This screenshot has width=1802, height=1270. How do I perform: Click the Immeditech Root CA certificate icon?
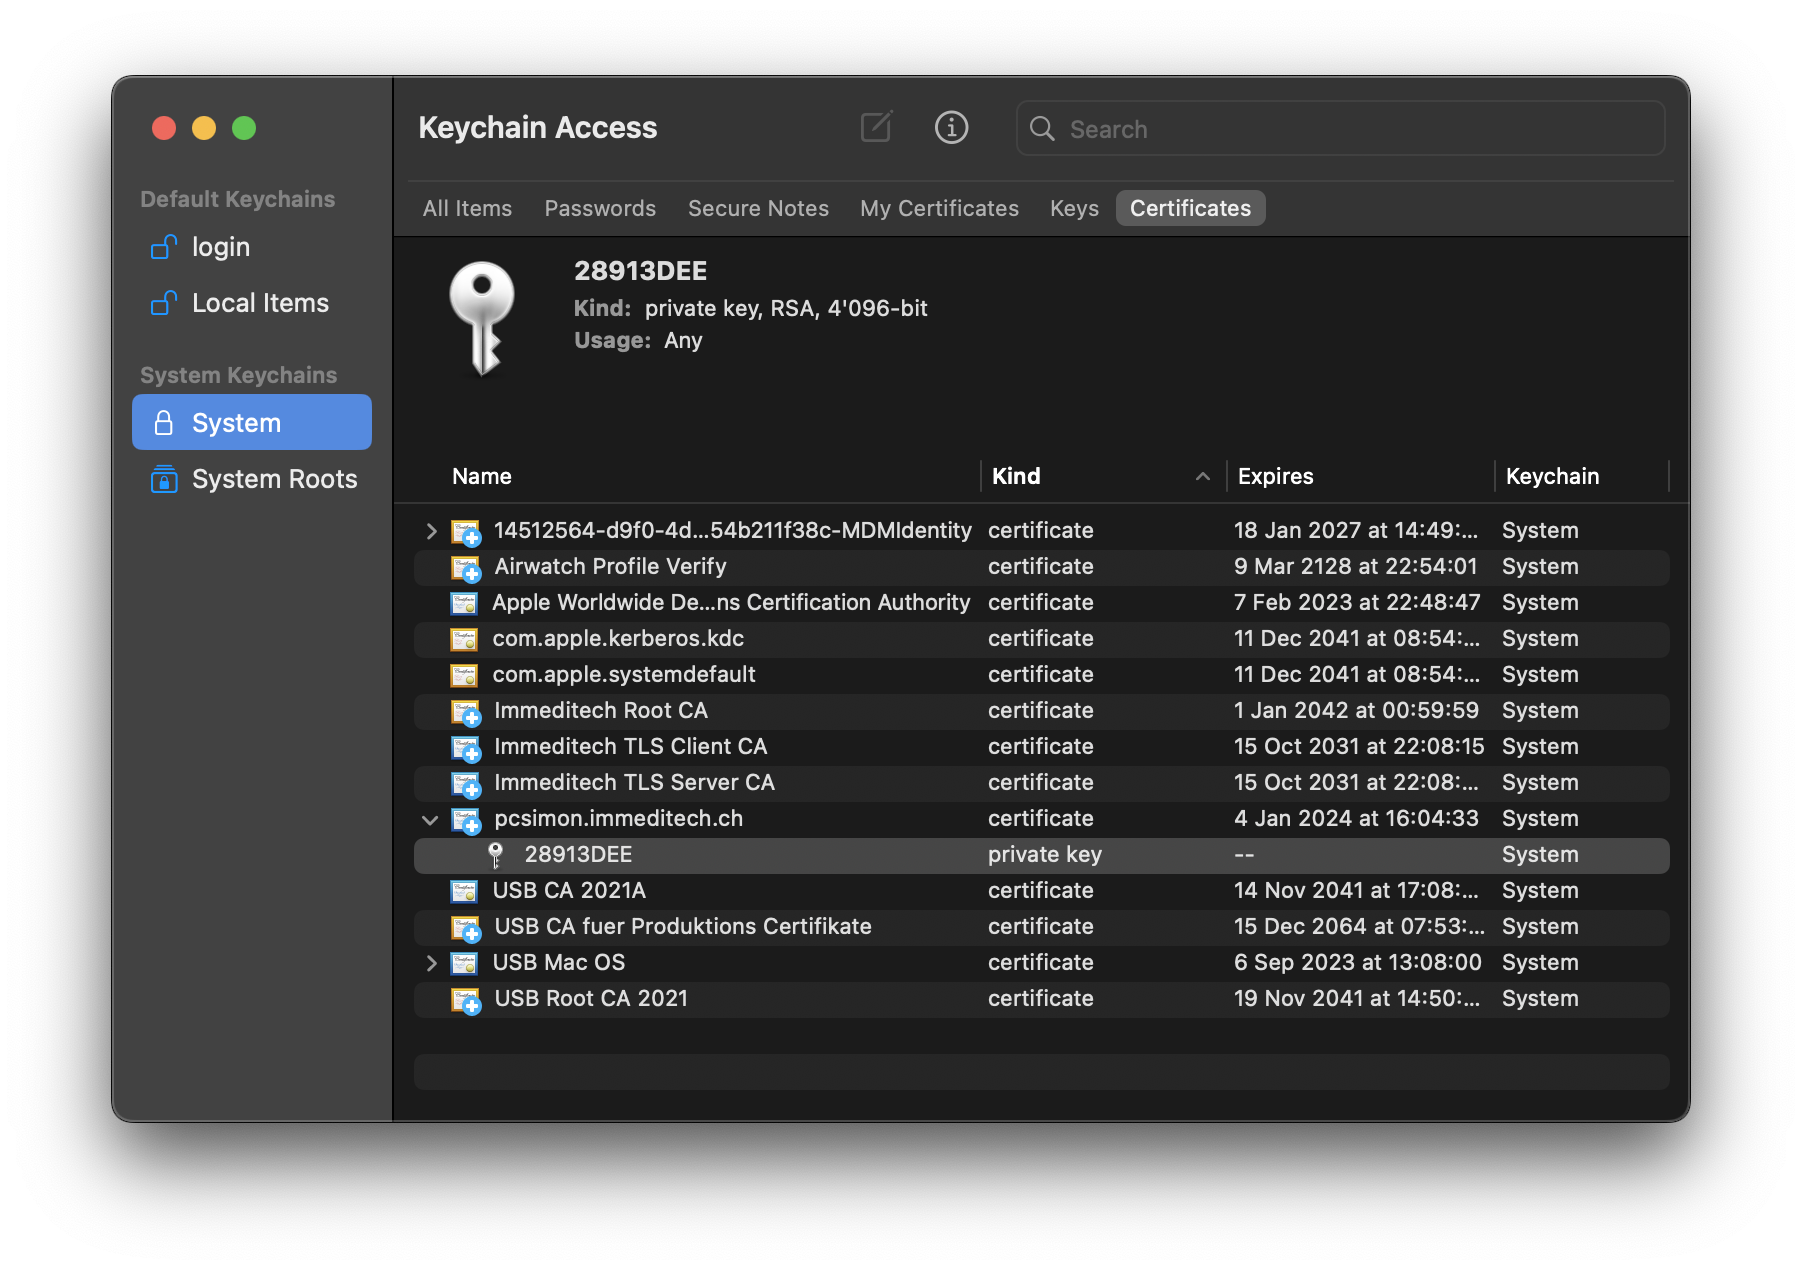coord(465,711)
